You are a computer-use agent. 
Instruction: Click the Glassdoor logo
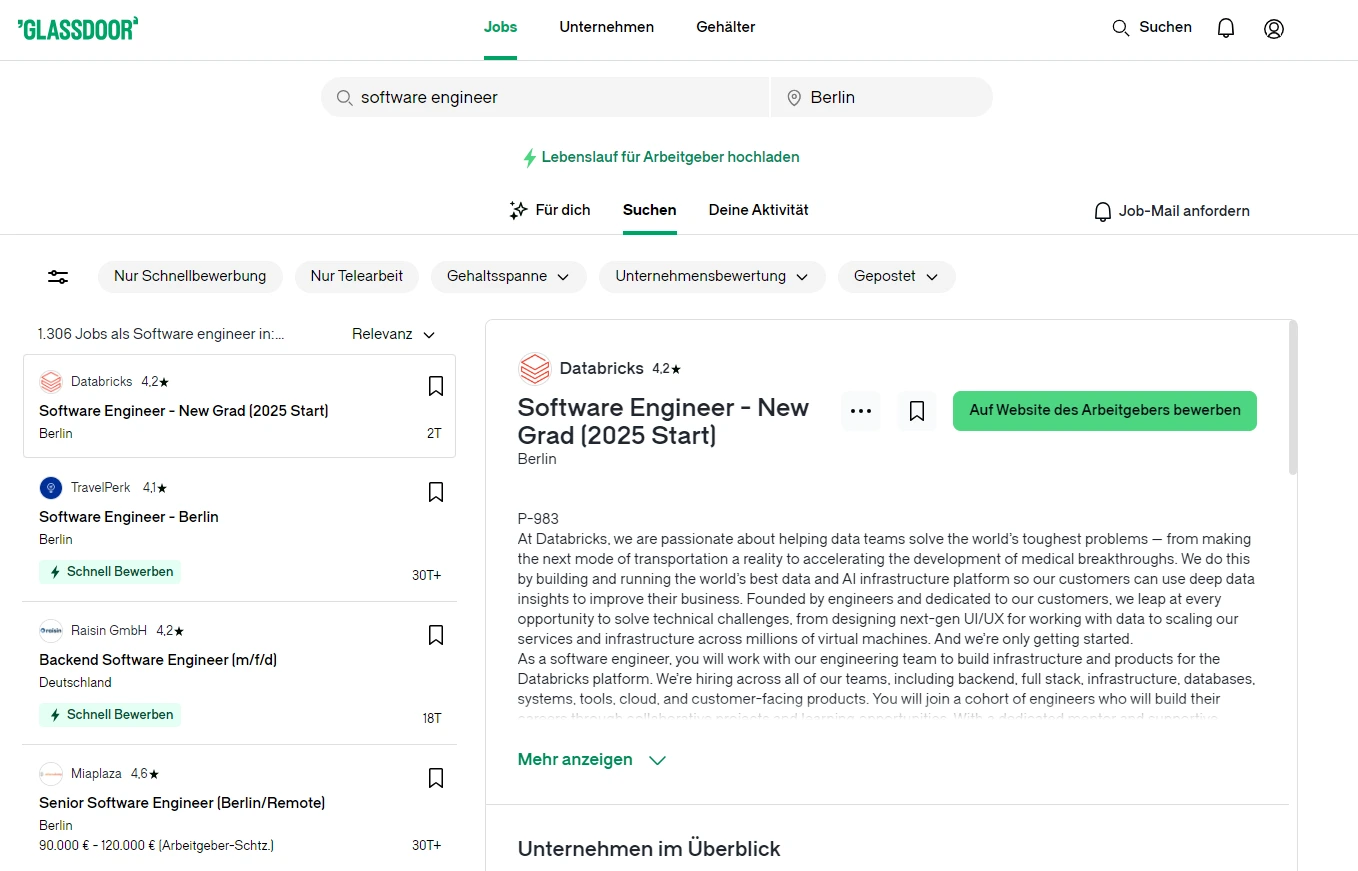pos(78,28)
